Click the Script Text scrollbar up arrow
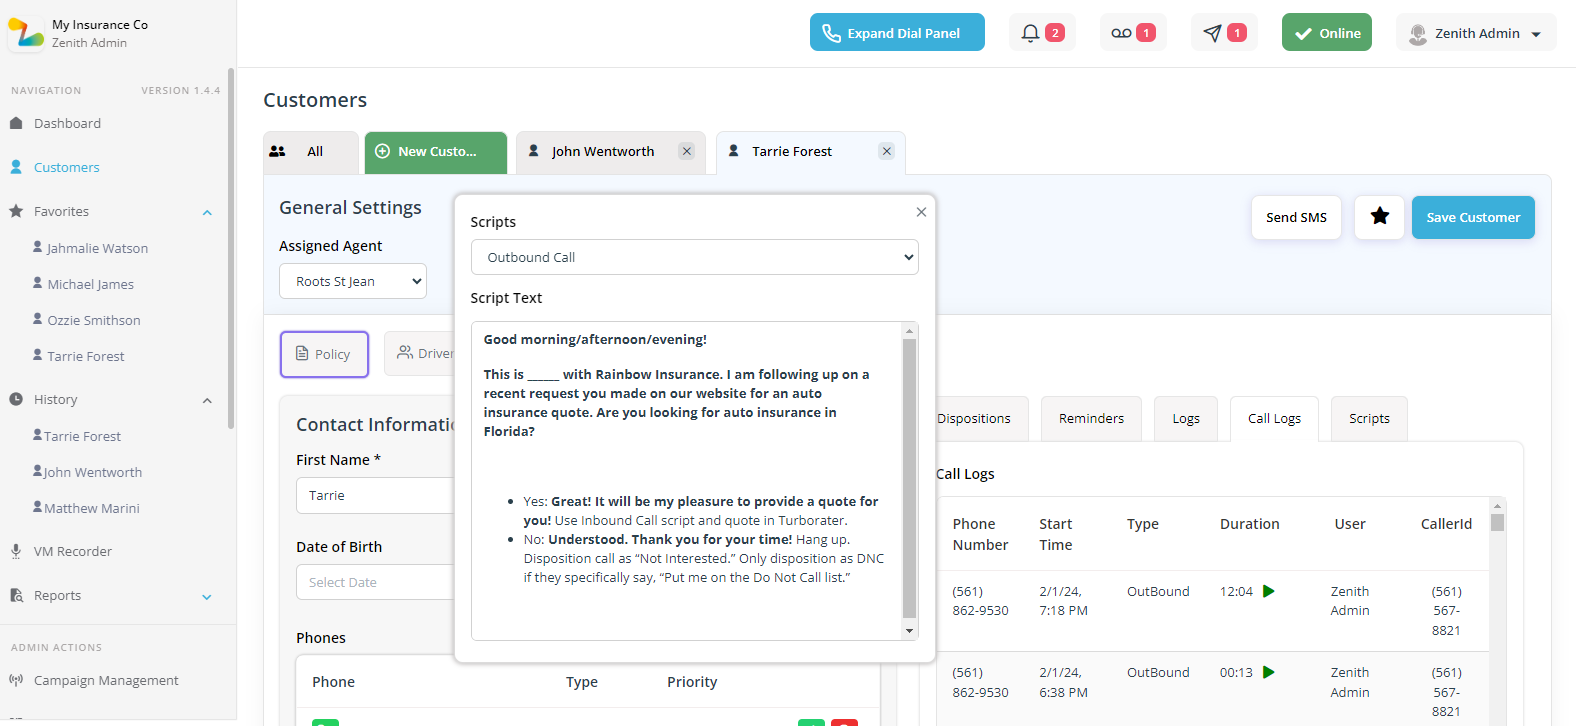1576x726 pixels. click(909, 331)
